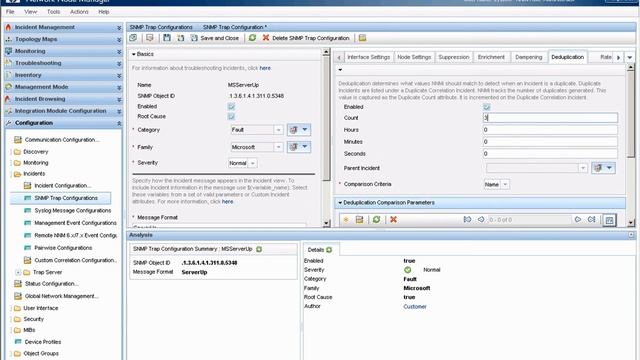The image size is (640, 360).
Task: Toggle the Deduplication Enabled checkbox
Action: pos(487,107)
